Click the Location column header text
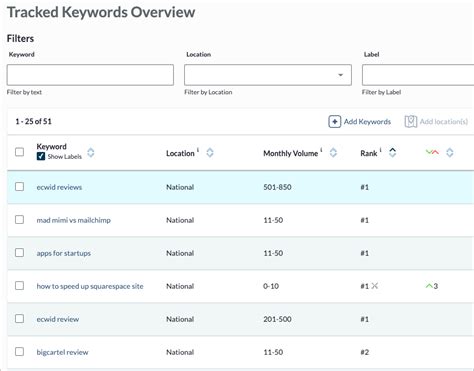The image size is (474, 371). (180, 153)
